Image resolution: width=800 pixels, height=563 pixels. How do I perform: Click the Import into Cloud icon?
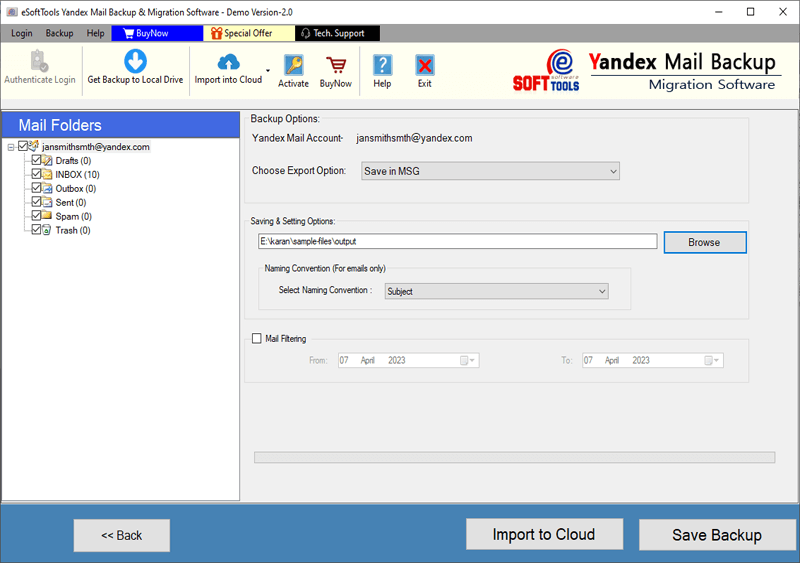pos(228,62)
